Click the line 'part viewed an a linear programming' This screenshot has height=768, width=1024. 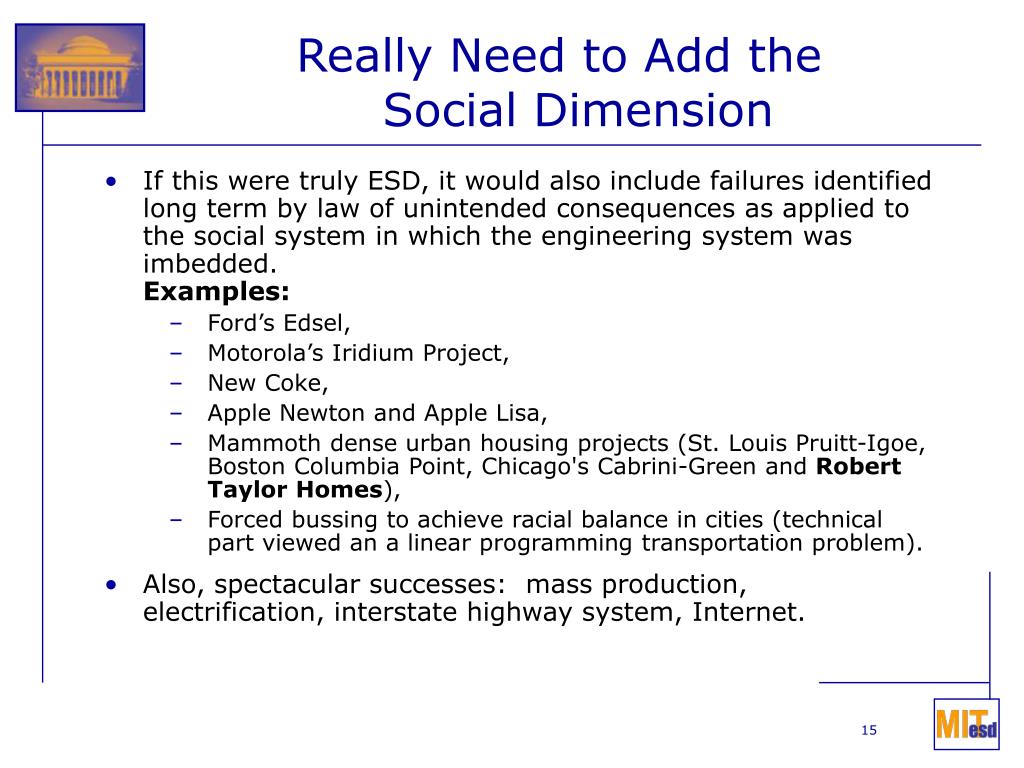click(565, 543)
